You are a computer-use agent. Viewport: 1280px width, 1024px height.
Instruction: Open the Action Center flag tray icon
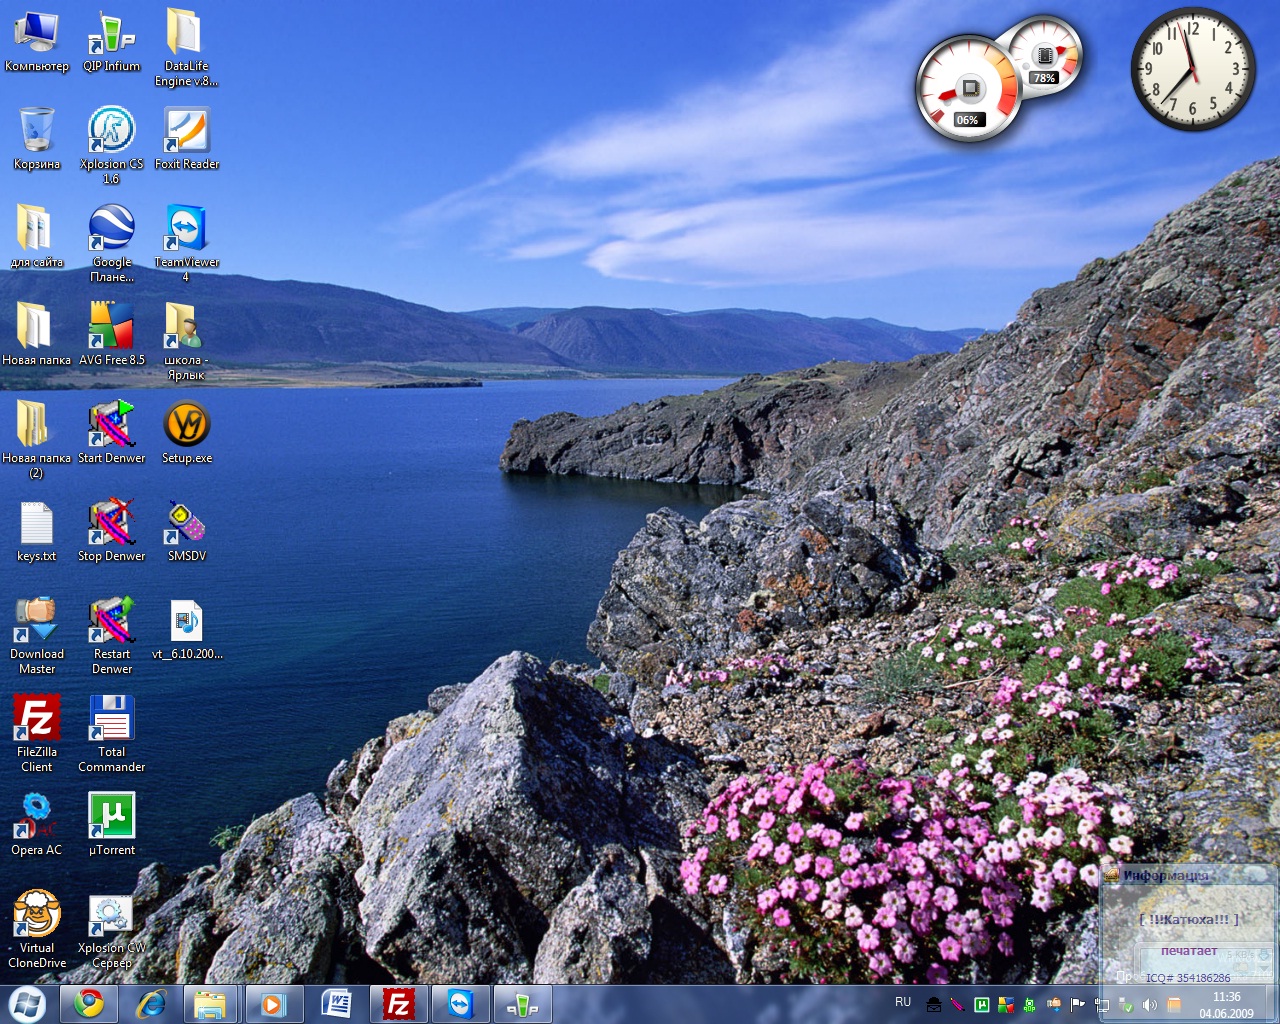click(1077, 1005)
